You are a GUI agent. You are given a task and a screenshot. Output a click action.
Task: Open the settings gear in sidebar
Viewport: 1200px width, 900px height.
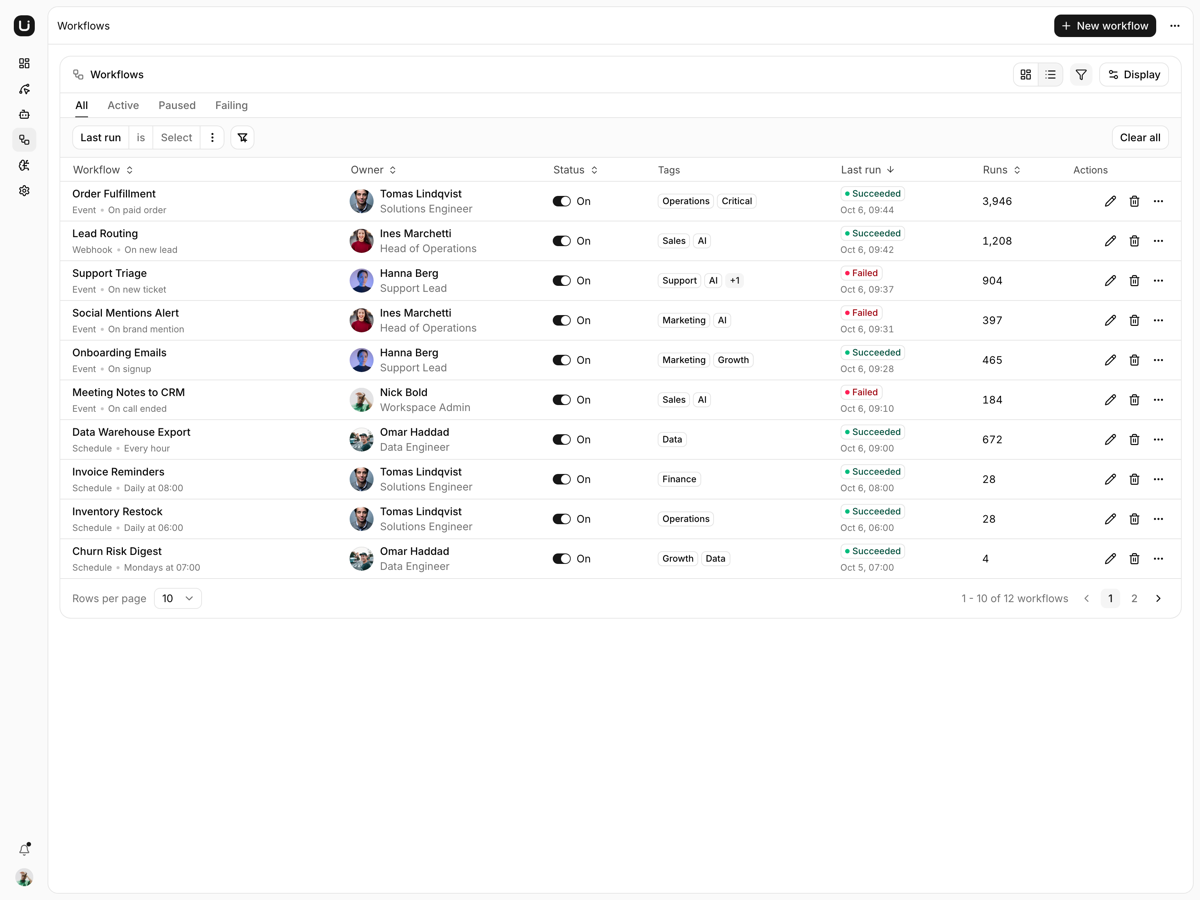click(x=24, y=190)
